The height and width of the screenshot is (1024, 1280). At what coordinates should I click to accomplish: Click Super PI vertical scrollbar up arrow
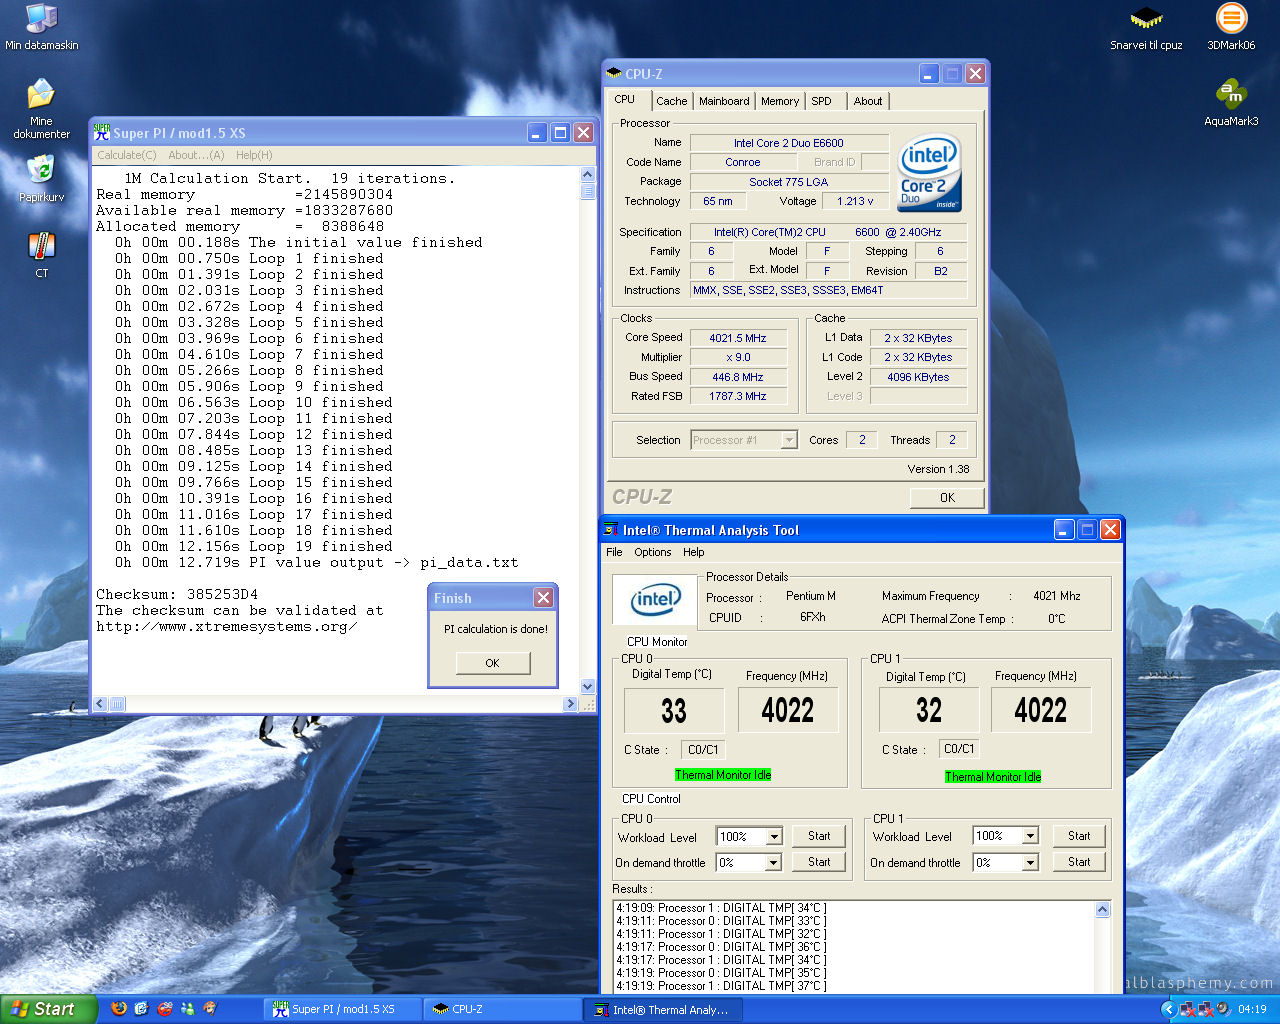tap(588, 175)
